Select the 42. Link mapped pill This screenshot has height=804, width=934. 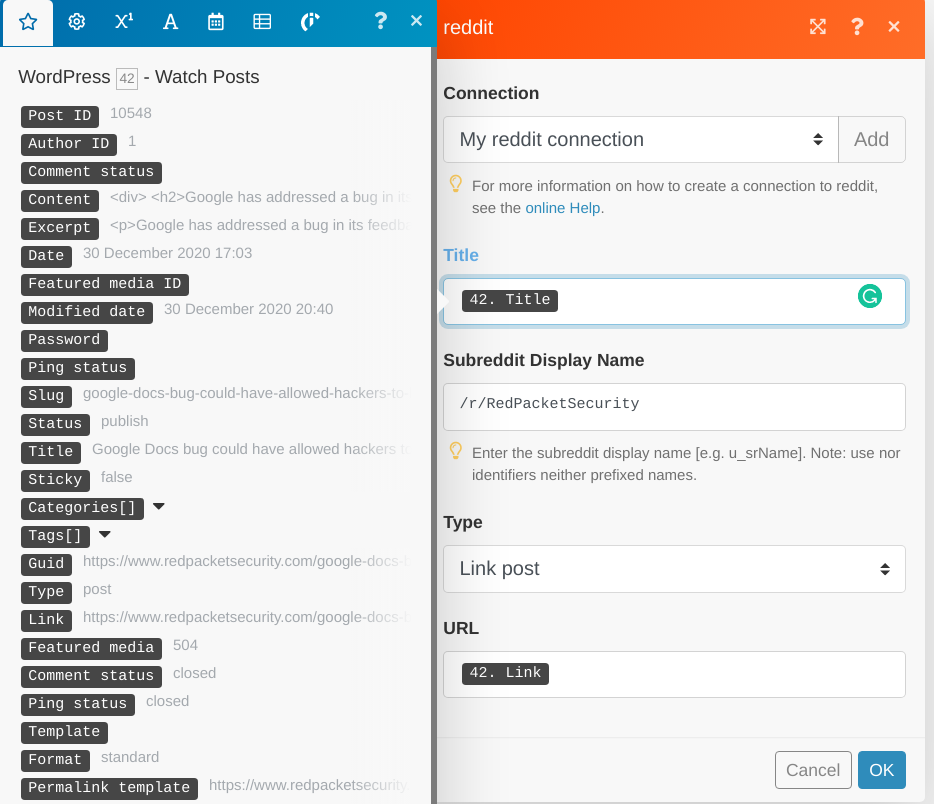pos(505,674)
